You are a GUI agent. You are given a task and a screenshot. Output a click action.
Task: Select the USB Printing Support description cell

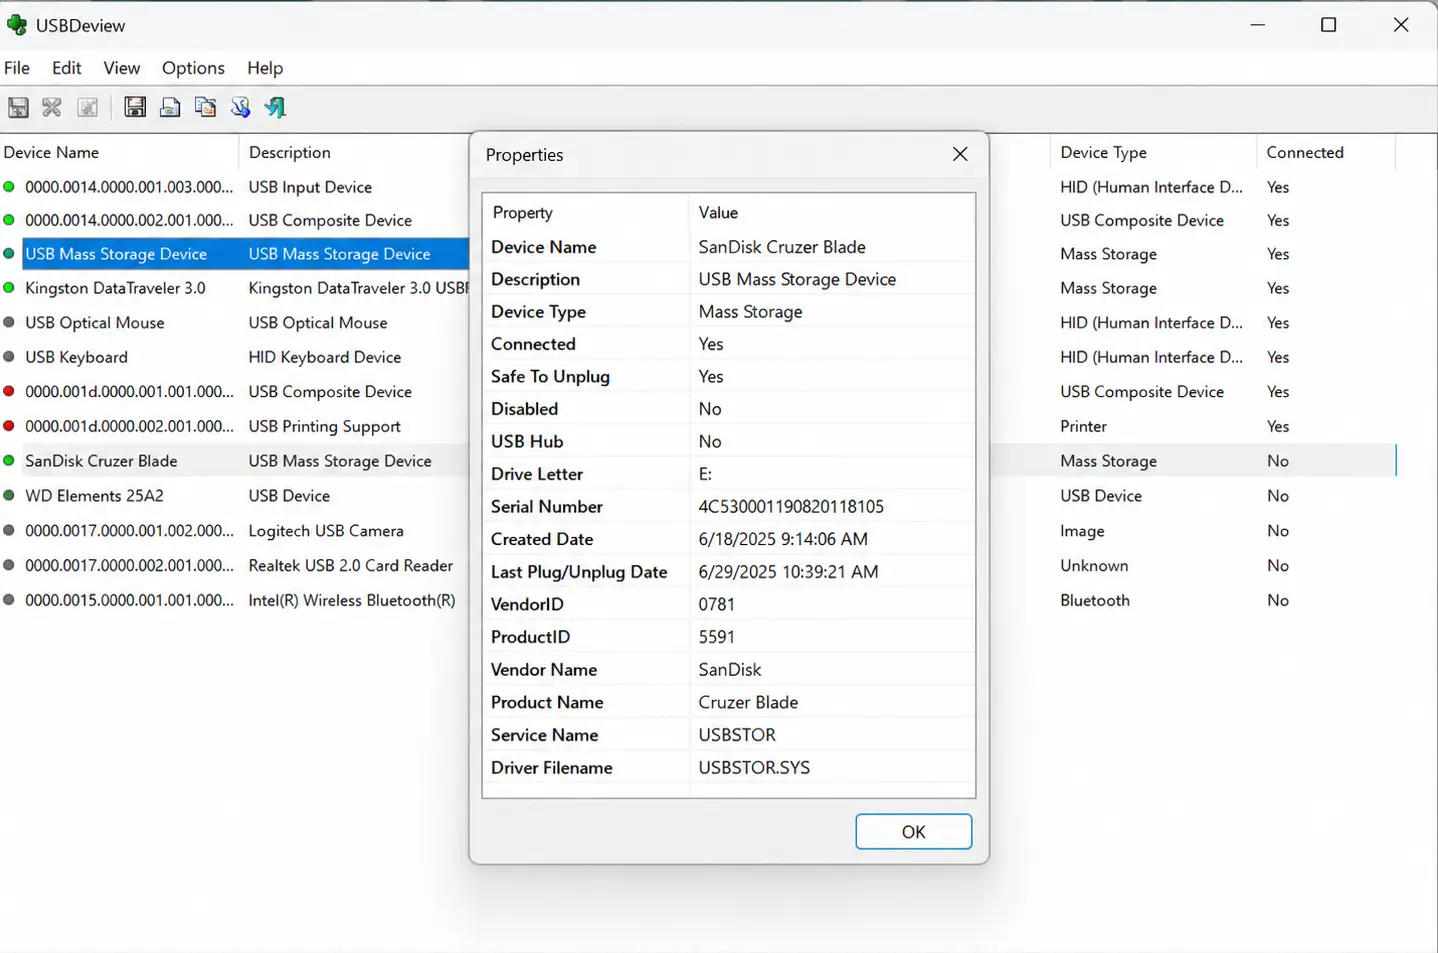click(325, 426)
